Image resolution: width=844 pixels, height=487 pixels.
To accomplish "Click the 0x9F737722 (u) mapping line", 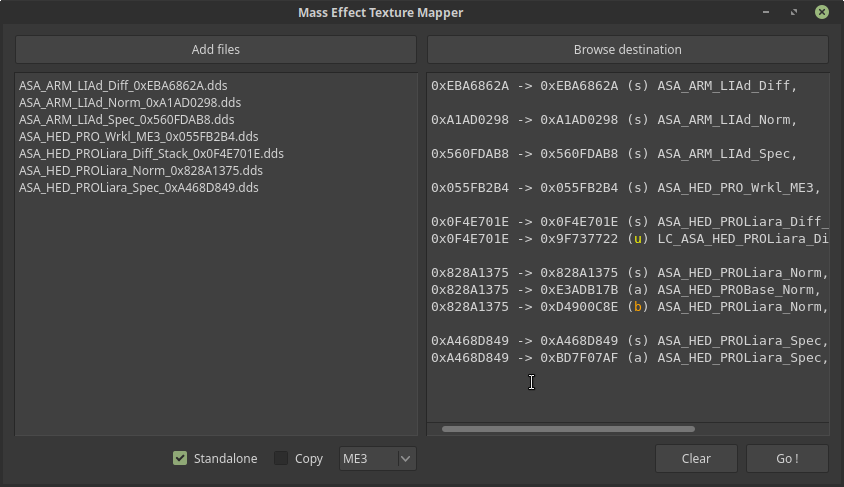I will pyautogui.click(x=630, y=239).
